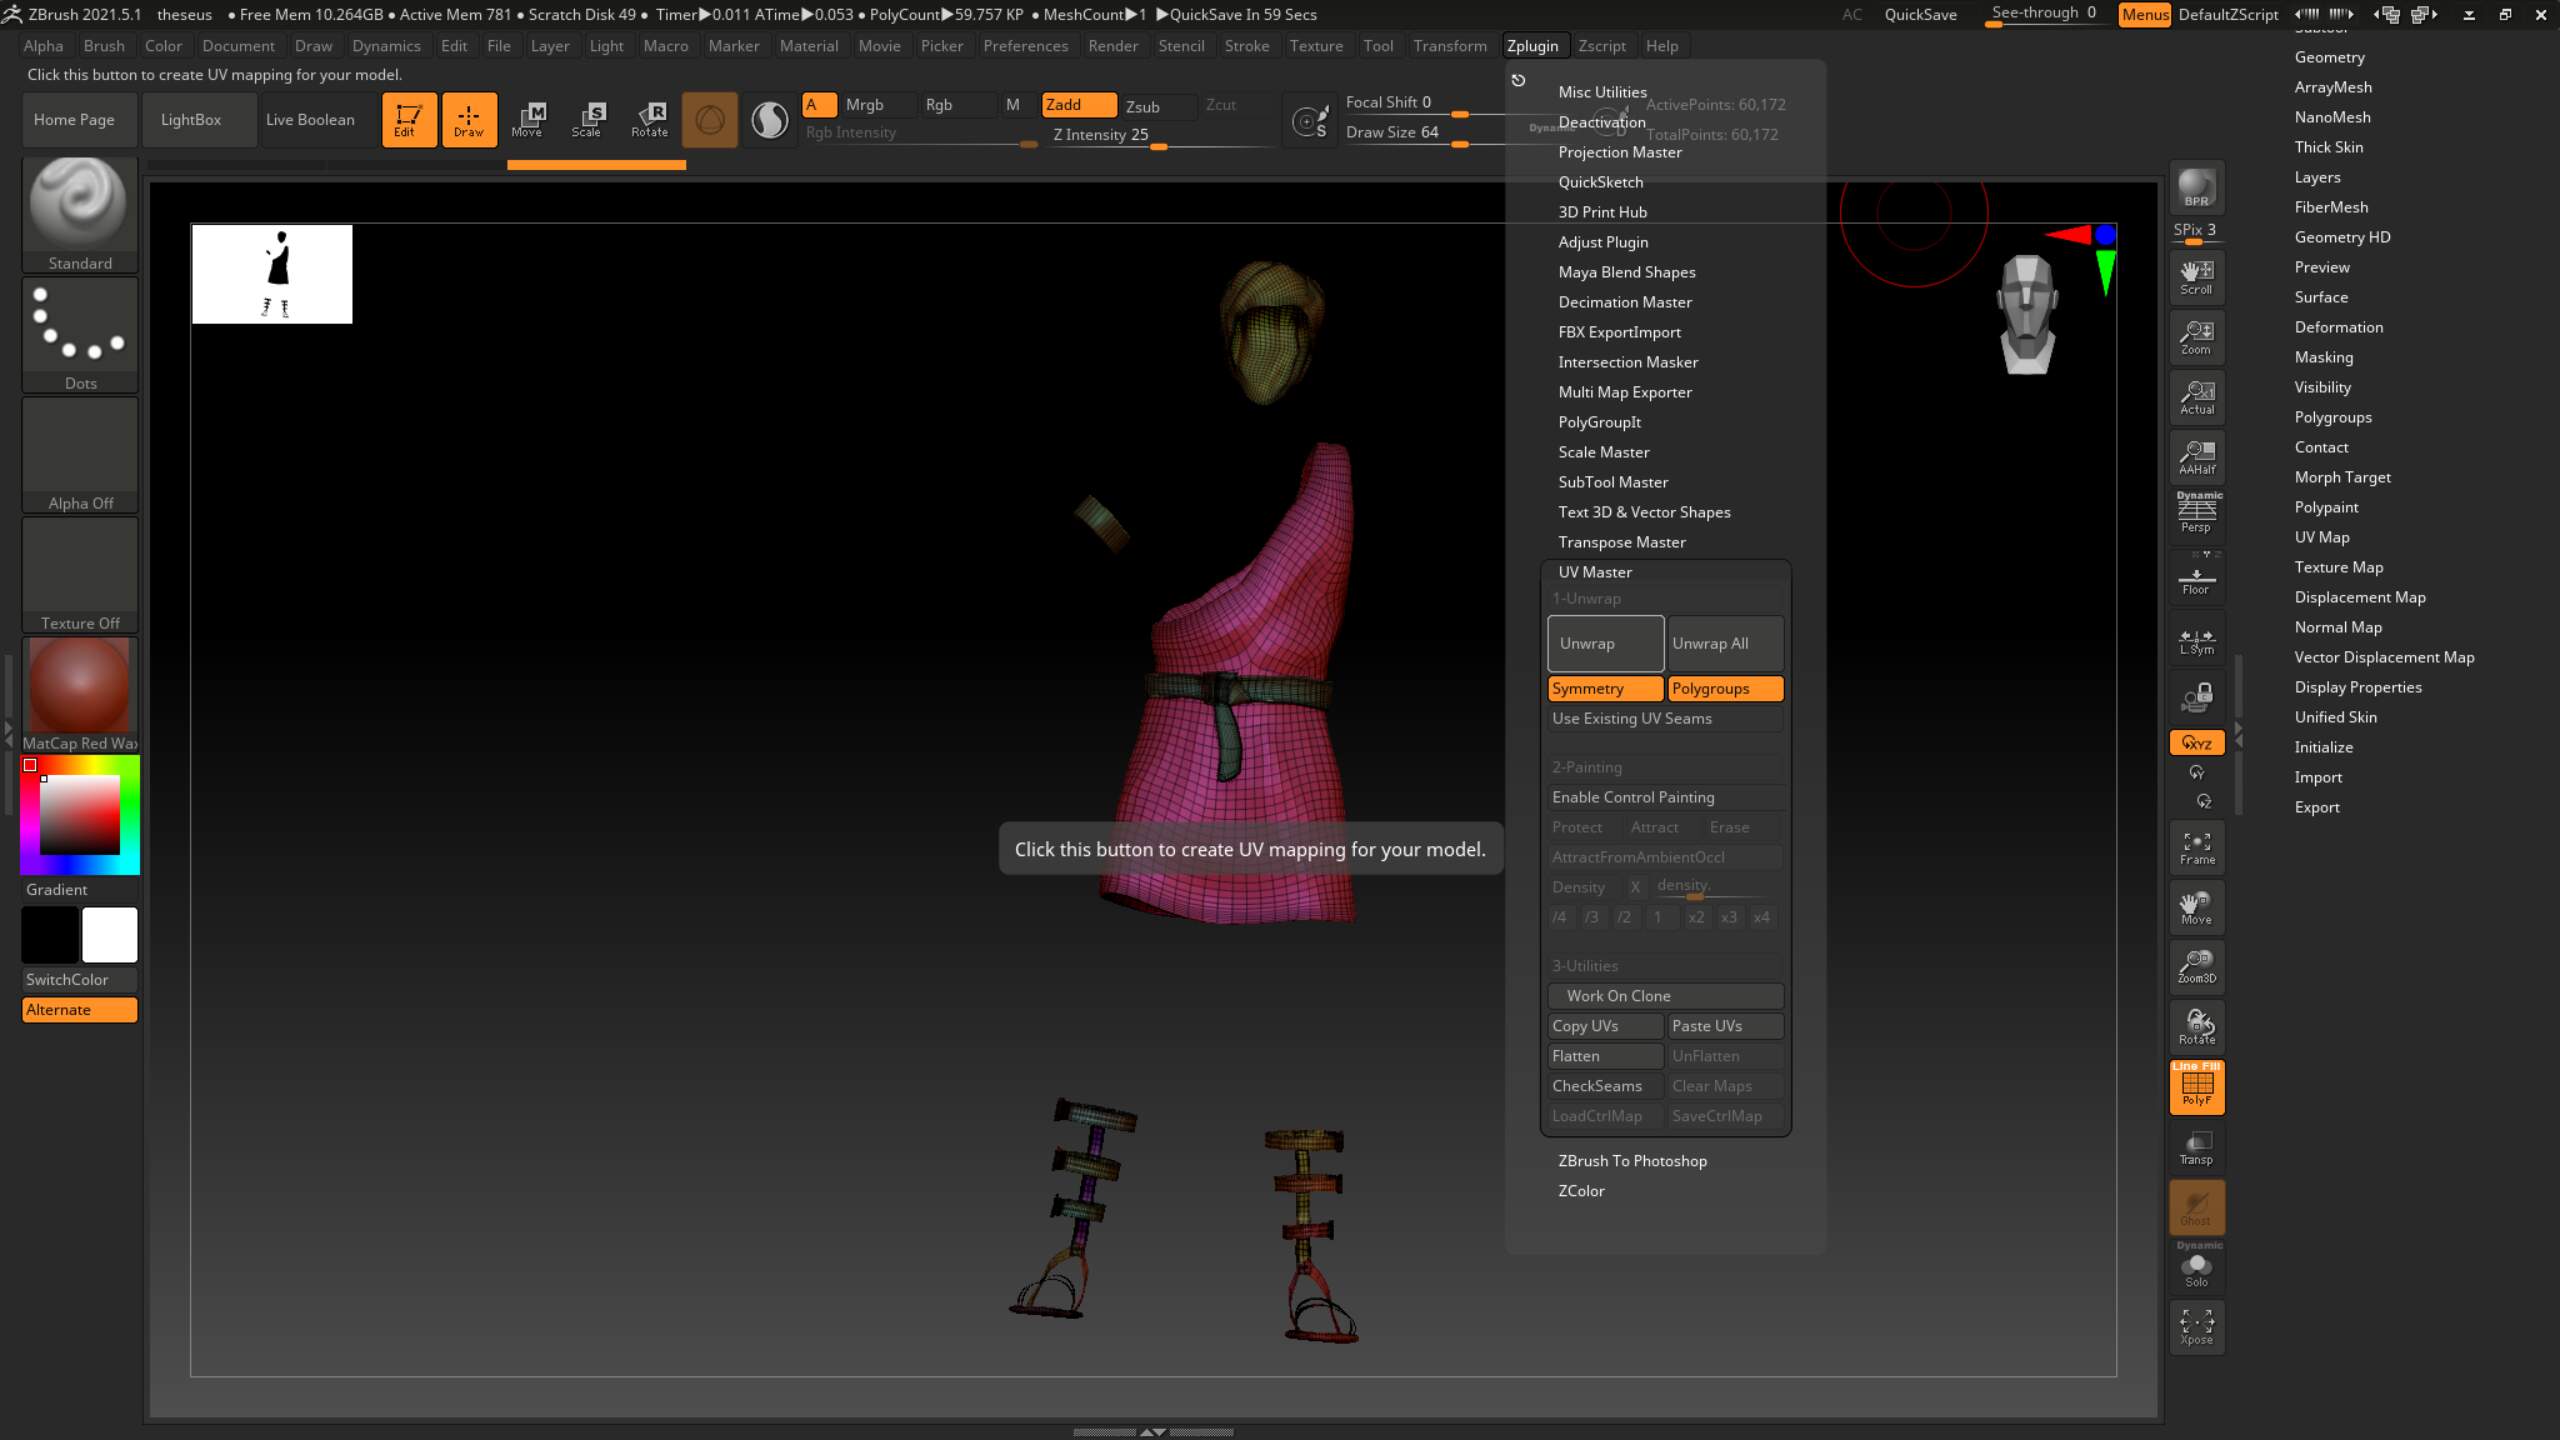Toggle the Floor grid
The height and width of the screenshot is (1440, 2560).
[2197, 577]
